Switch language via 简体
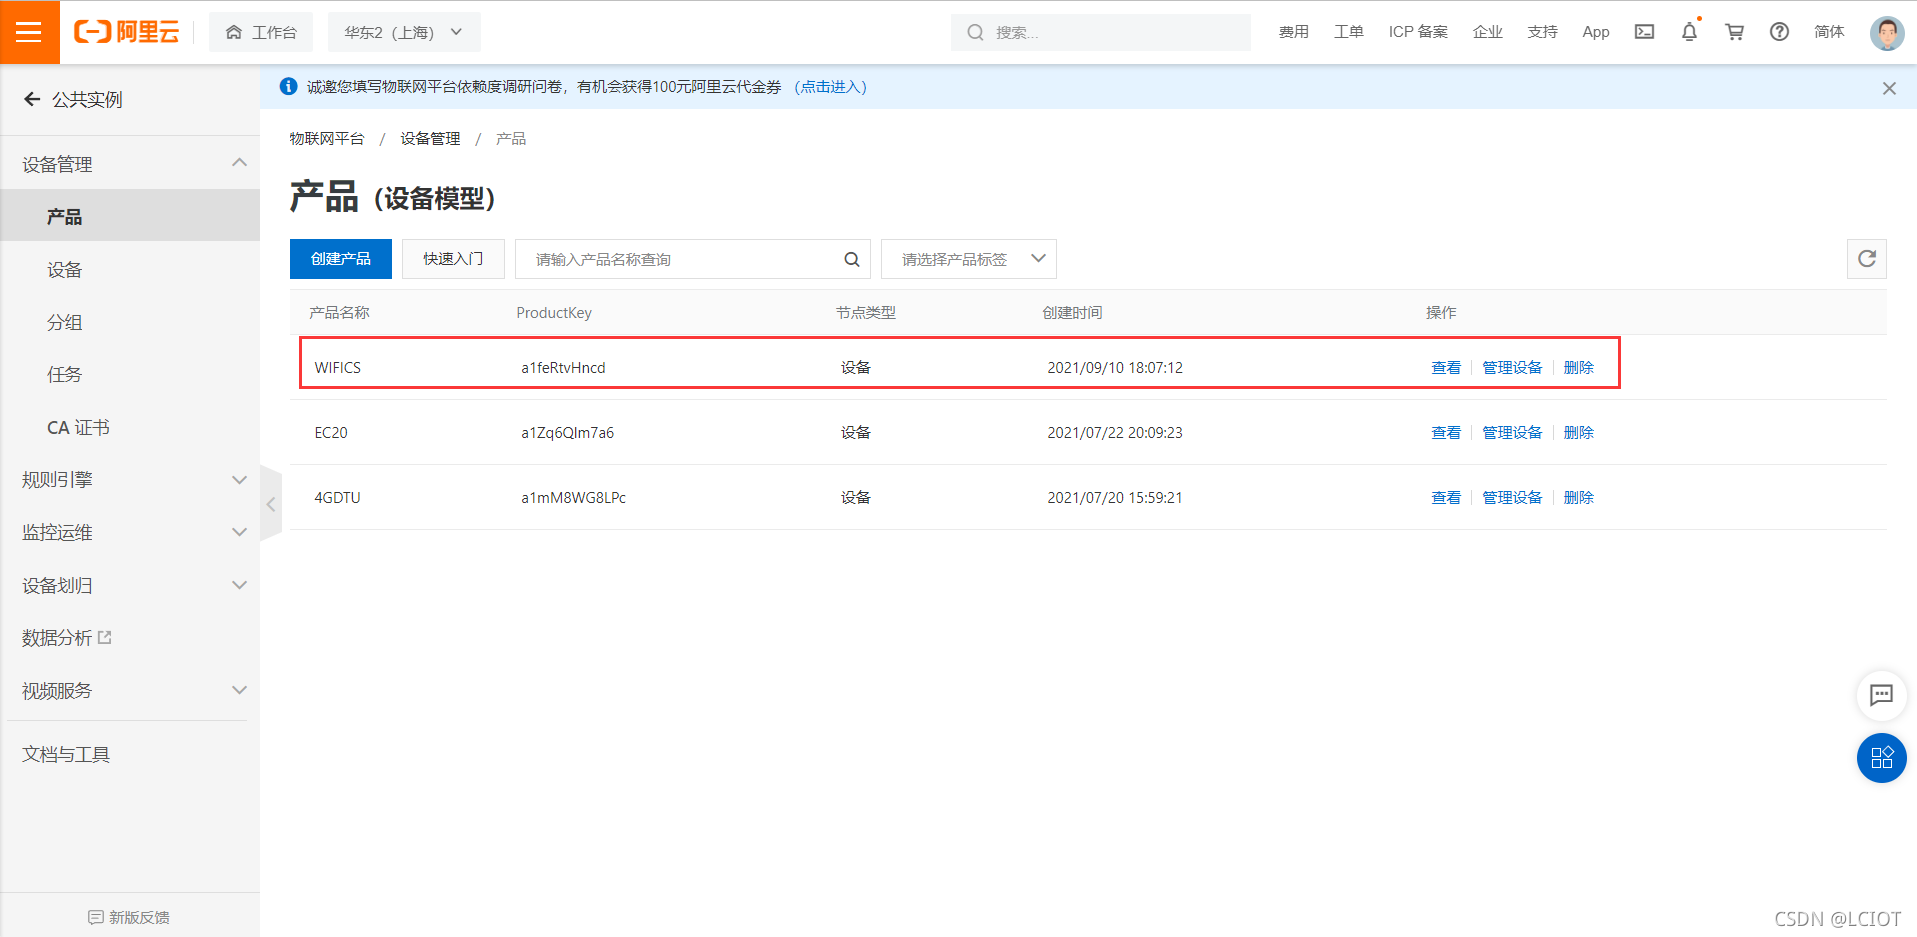 click(1829, 32)
